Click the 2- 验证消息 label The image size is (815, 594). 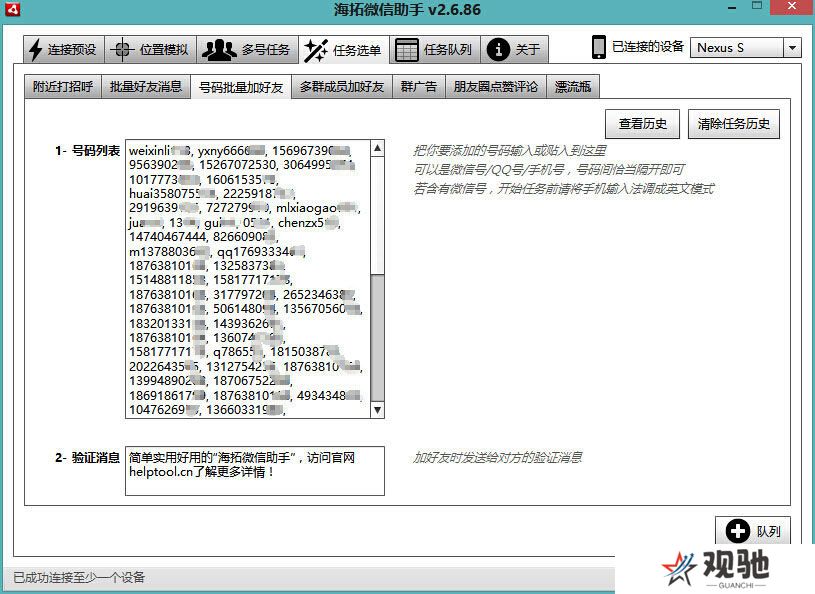point(87,457)
